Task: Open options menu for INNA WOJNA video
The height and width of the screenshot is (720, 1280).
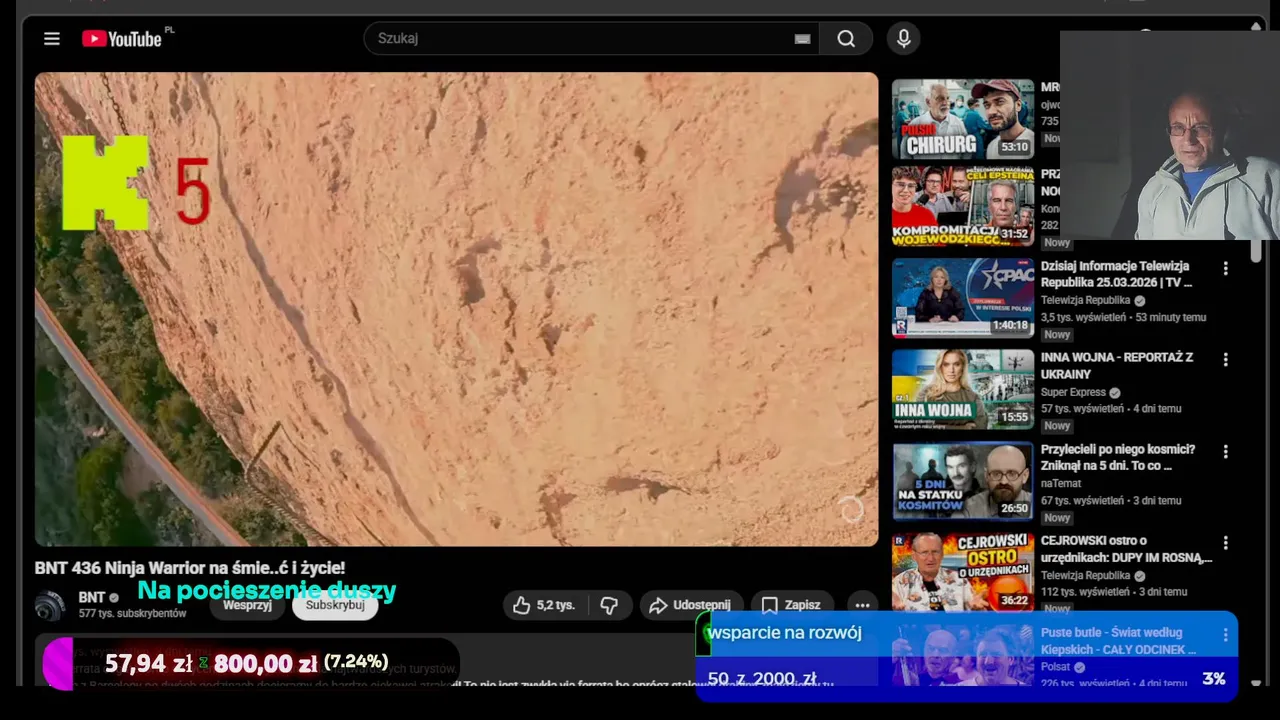Action: 1225,360
